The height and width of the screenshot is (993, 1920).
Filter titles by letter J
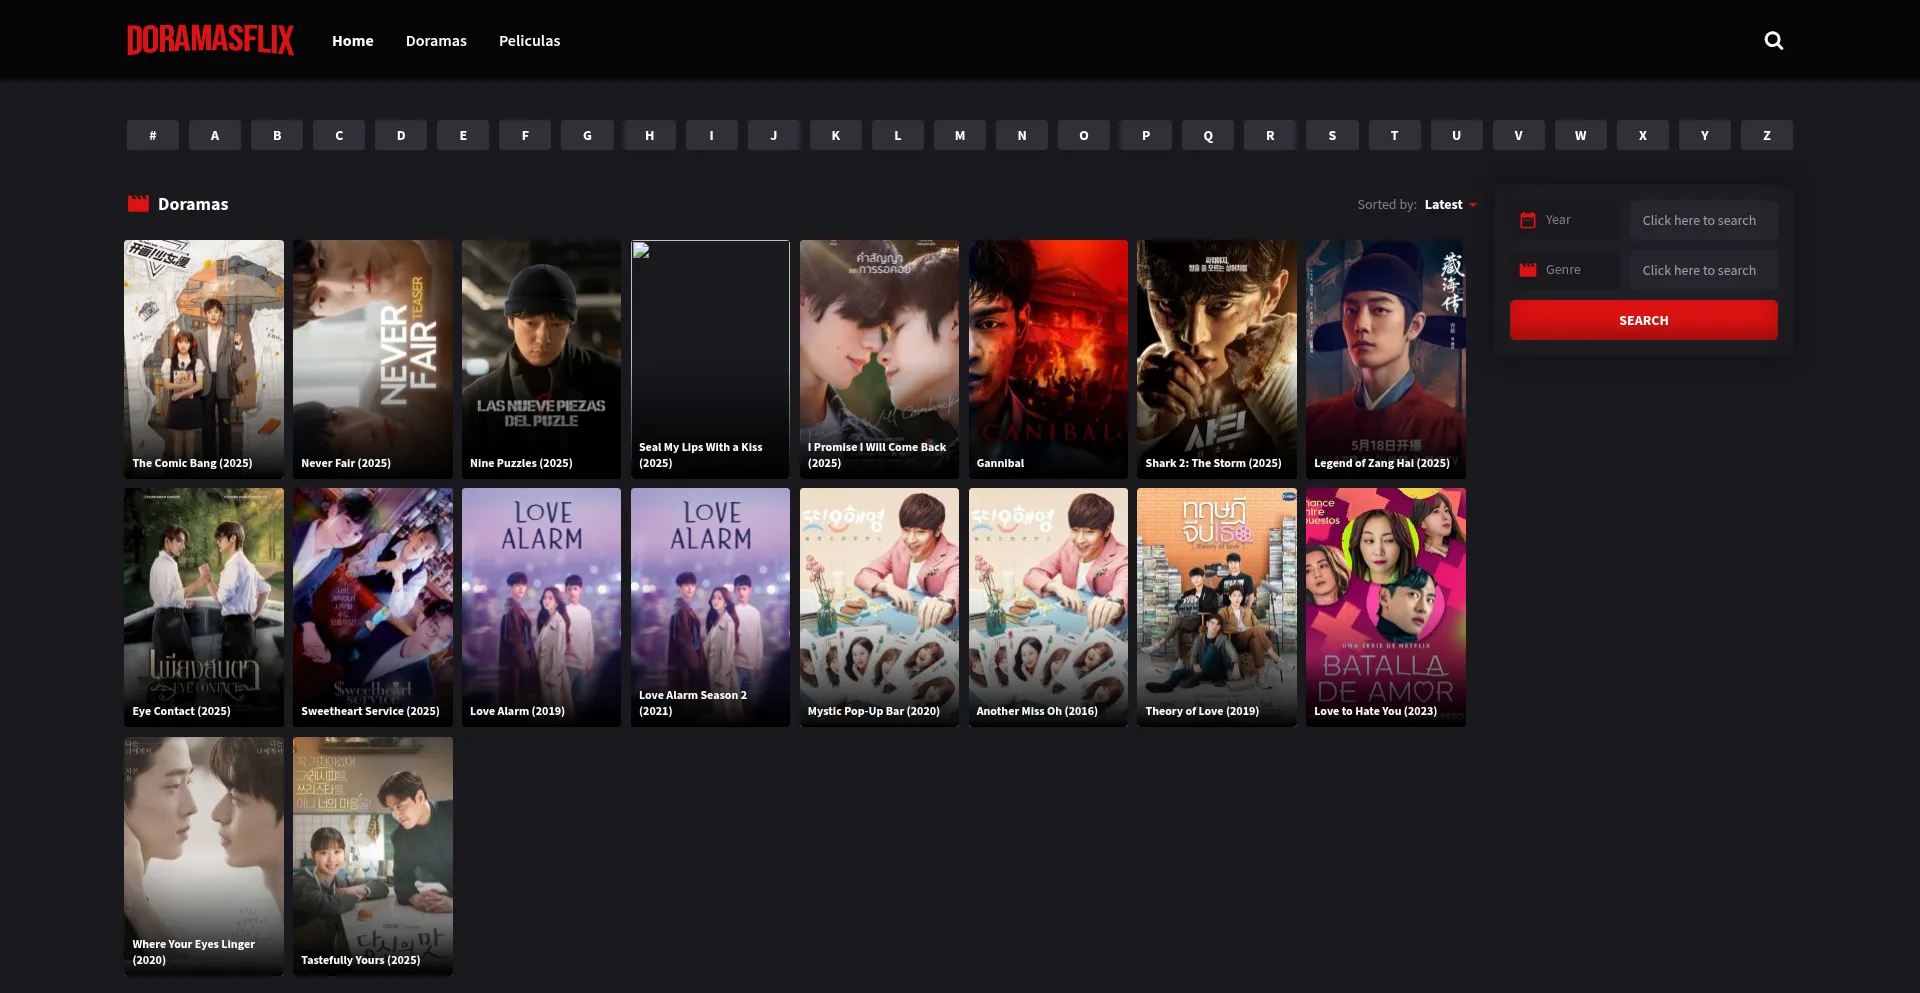pos(773,135)
